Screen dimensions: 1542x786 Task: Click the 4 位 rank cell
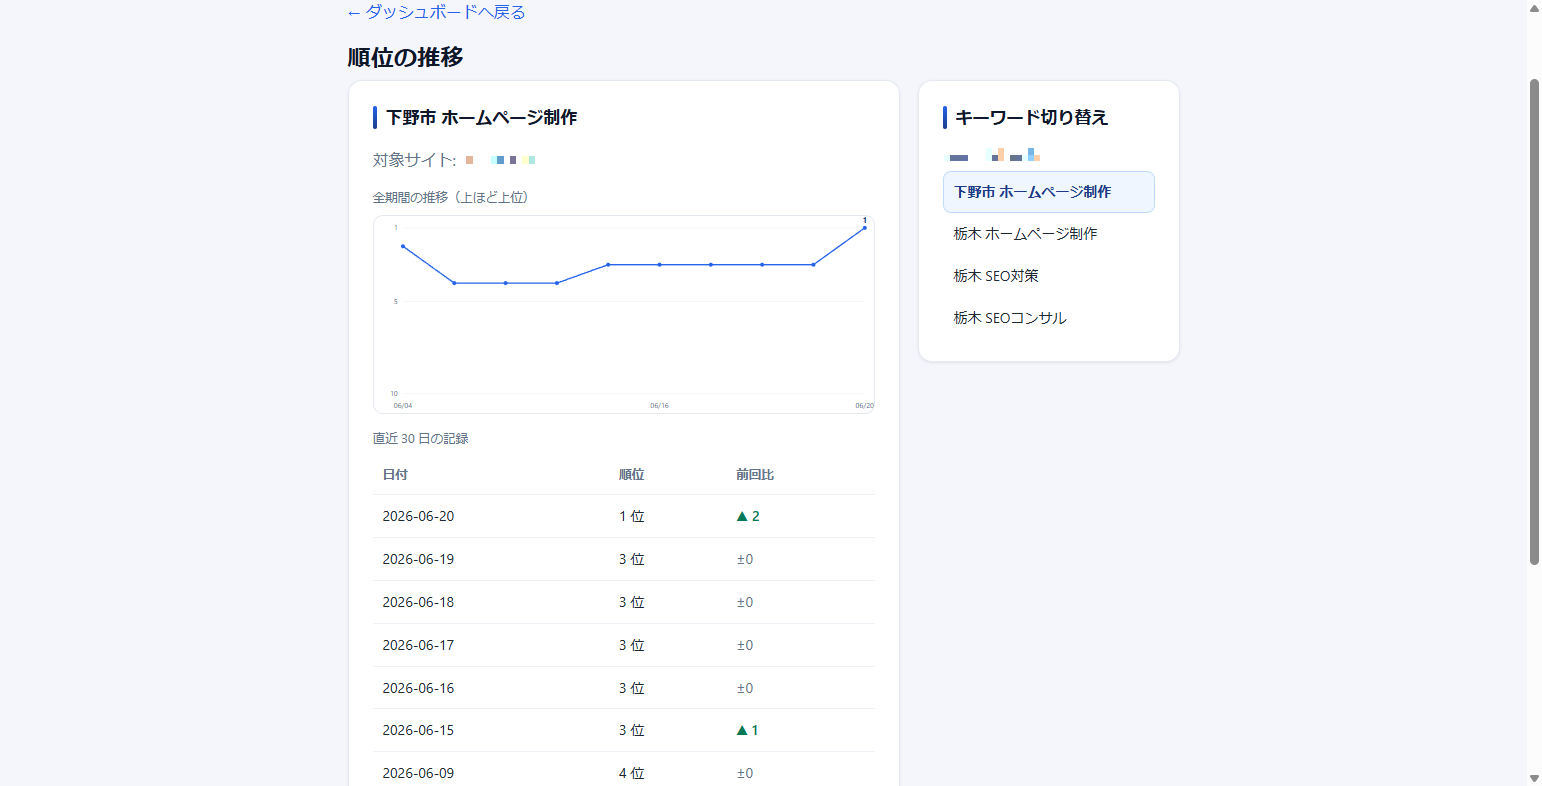point(631,774)
